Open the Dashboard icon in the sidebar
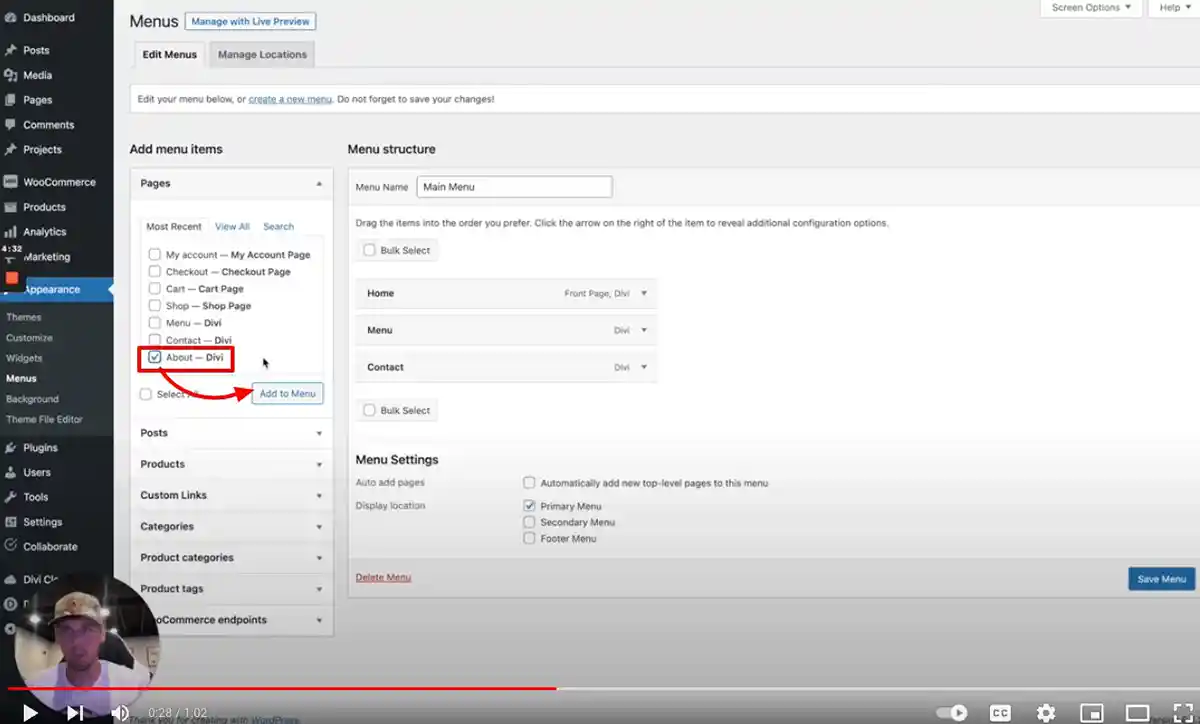 [10, 18]
